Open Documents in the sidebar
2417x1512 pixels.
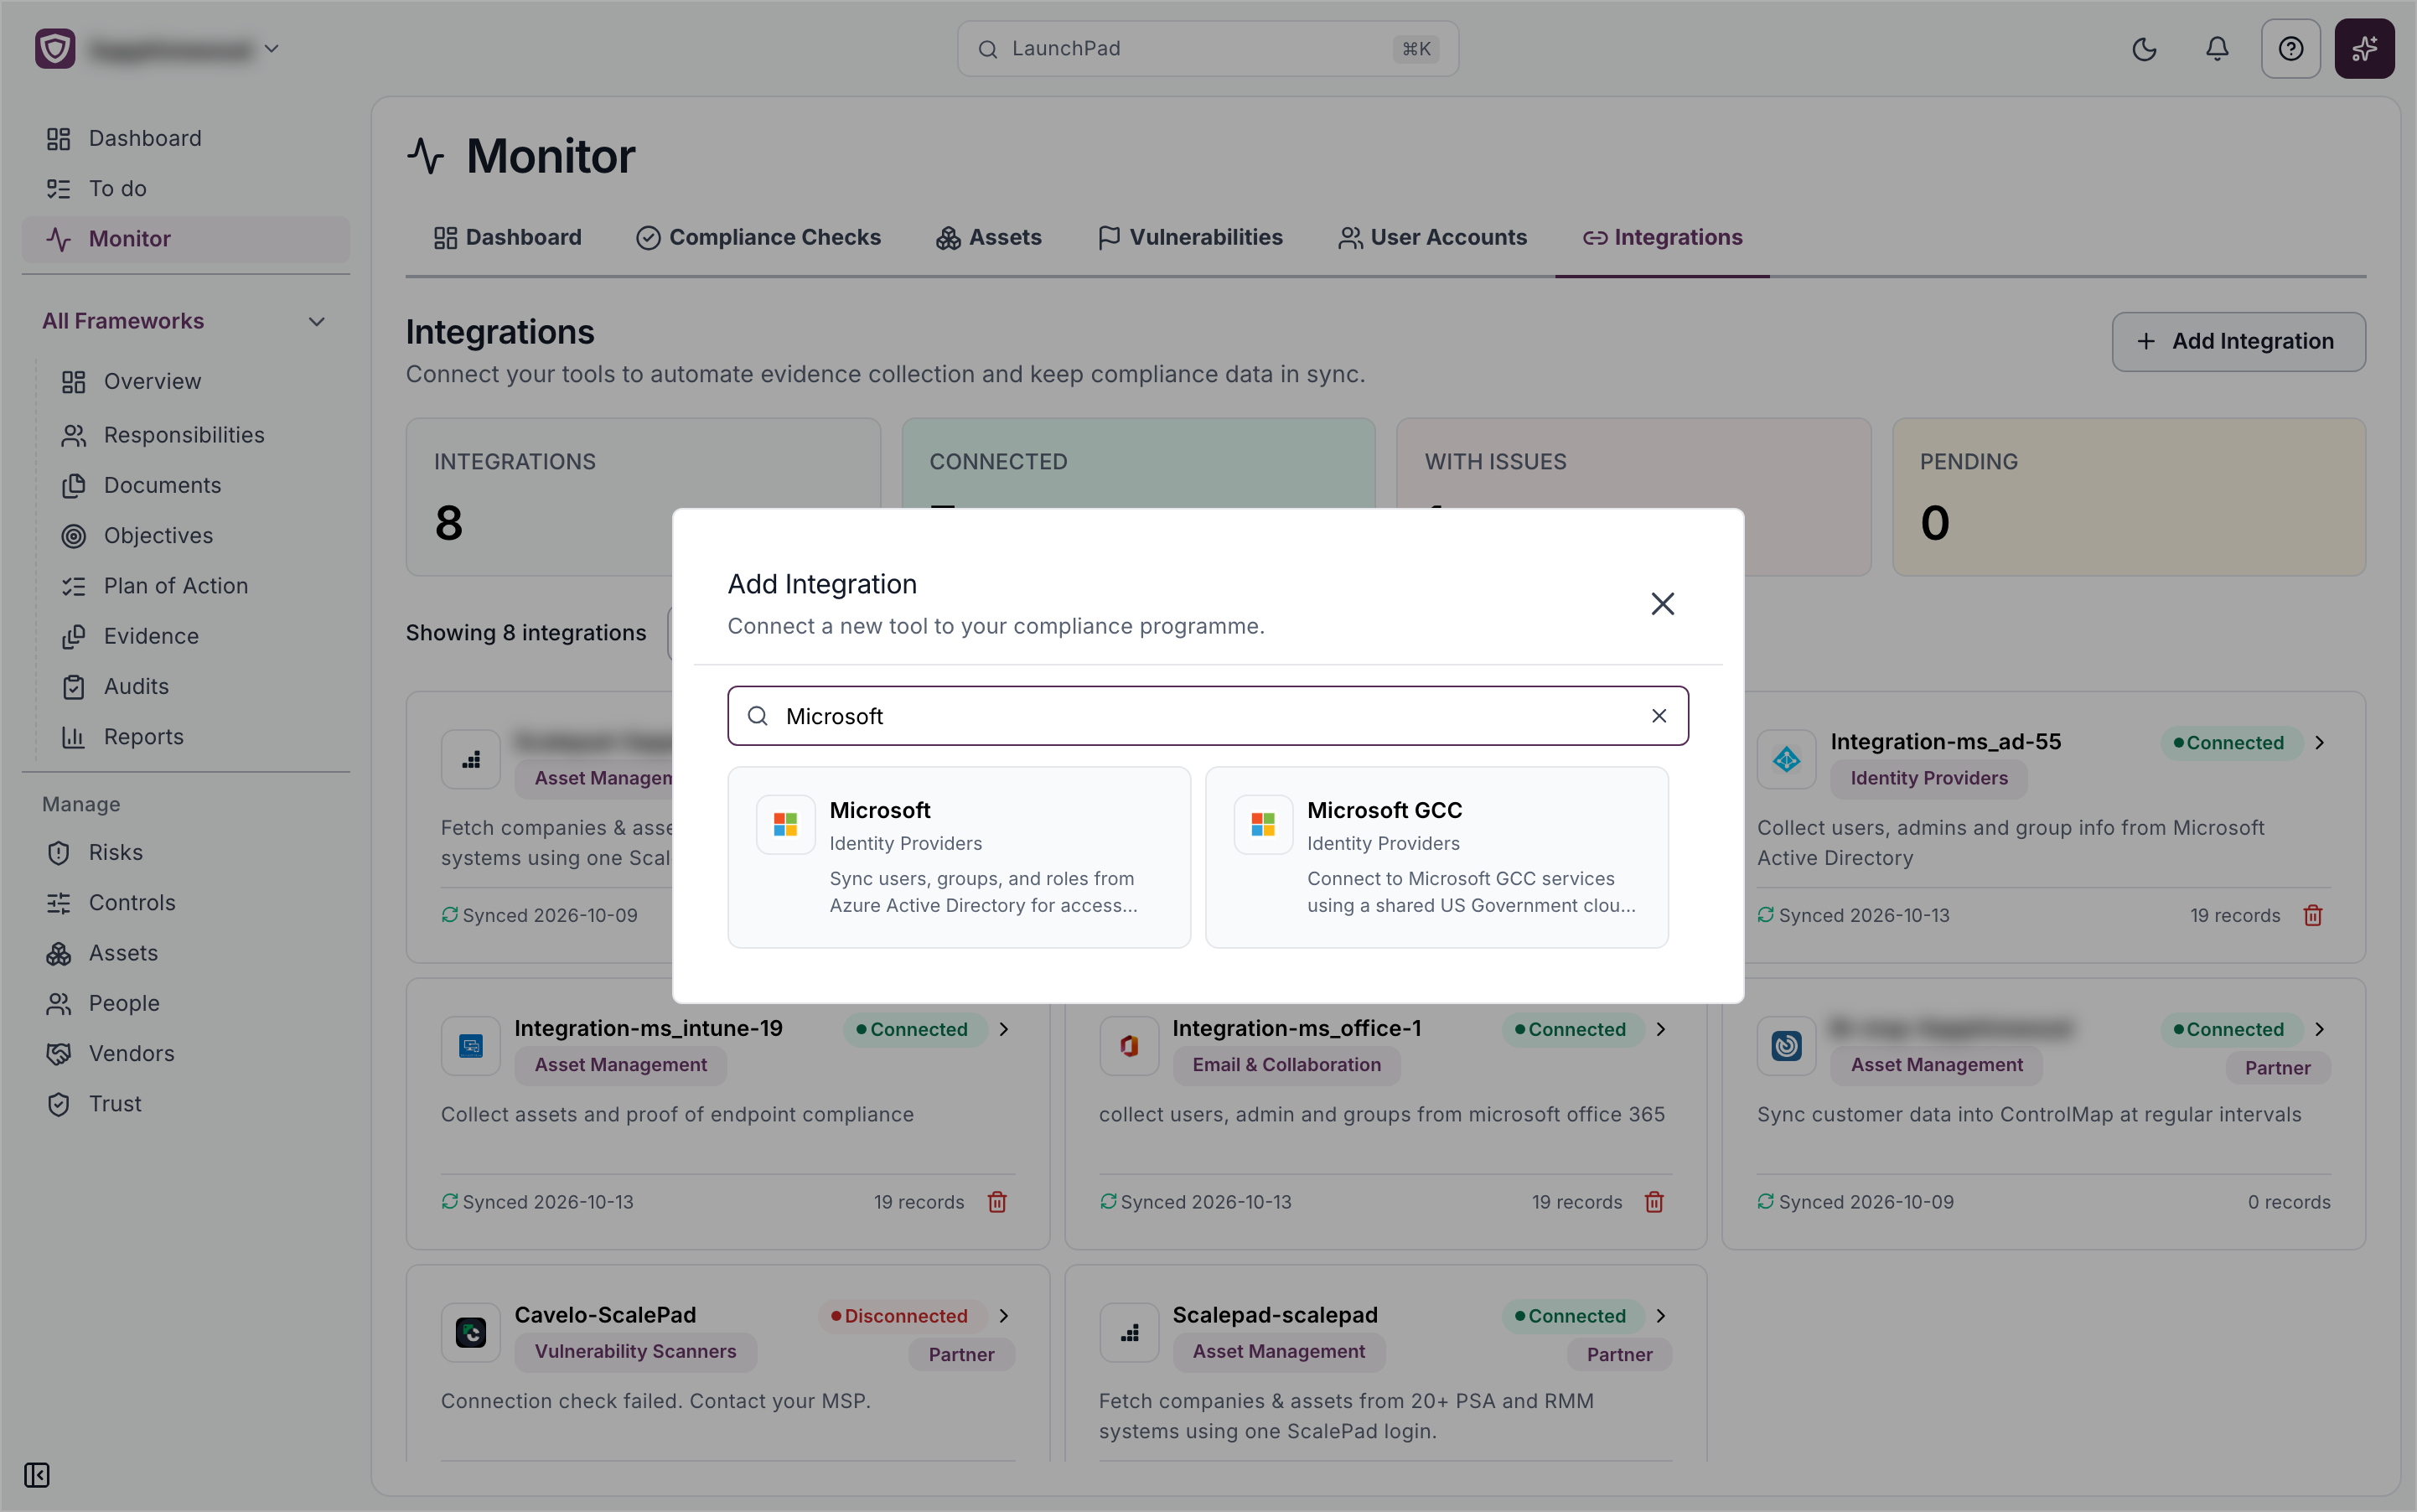coord(162,485)
